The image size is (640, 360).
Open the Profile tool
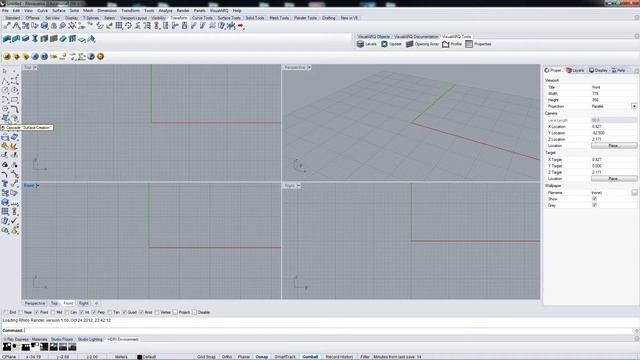452,44
